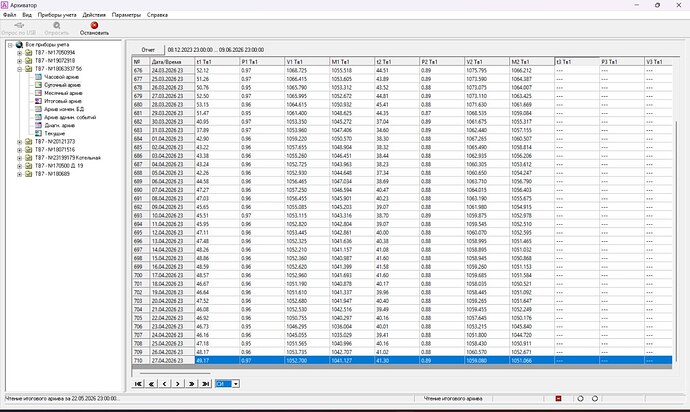Viewport: 690px width, 412px height.
Task: Select the Итоговый архив tree icon
Action: tap(38, 101)
